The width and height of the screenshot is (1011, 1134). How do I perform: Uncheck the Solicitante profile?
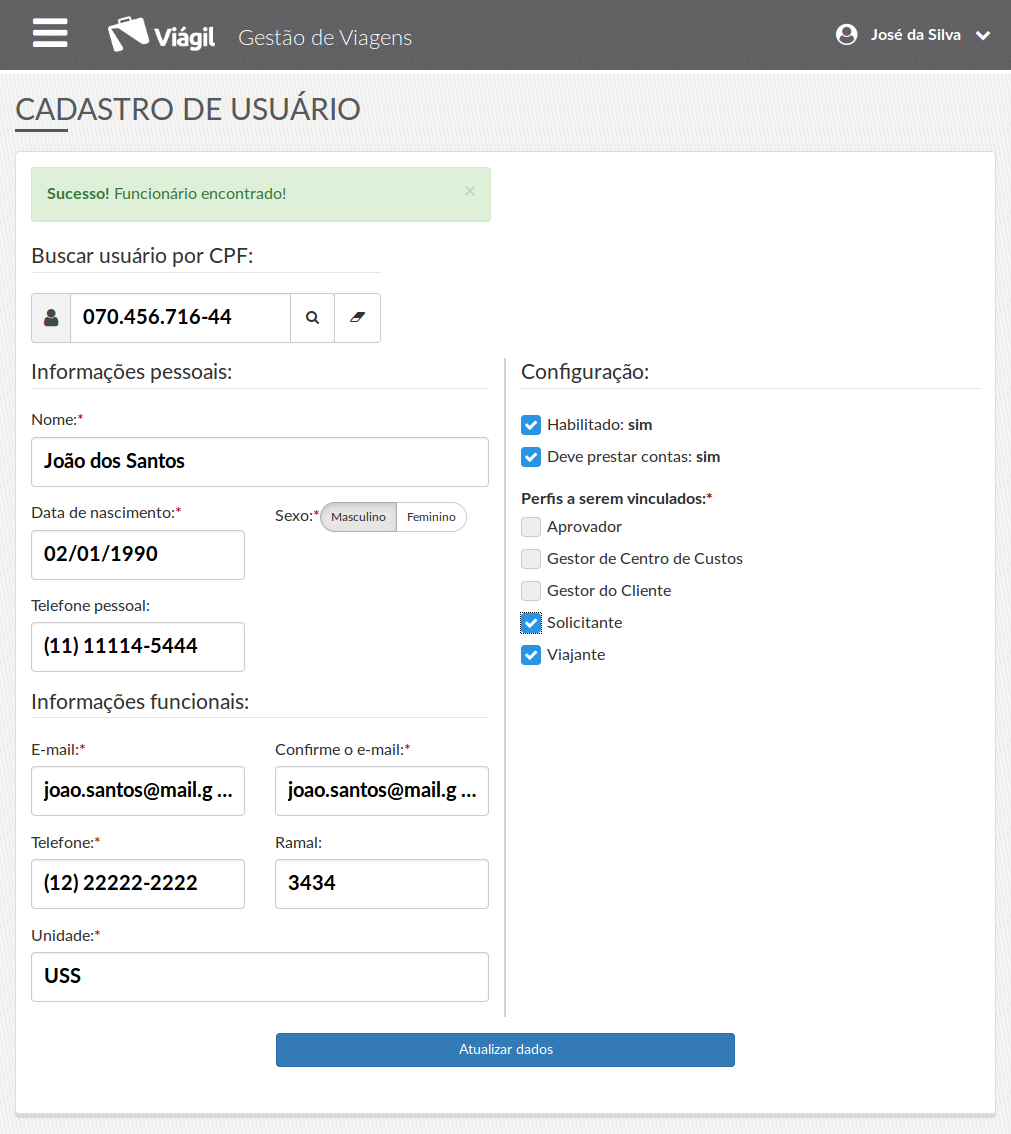point(531,623)
